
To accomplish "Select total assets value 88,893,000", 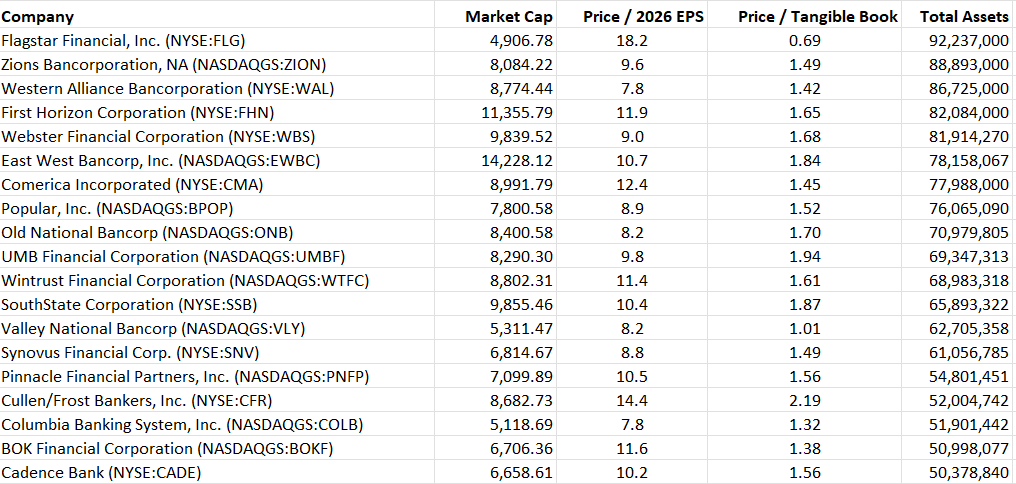I will pos(969,65).
